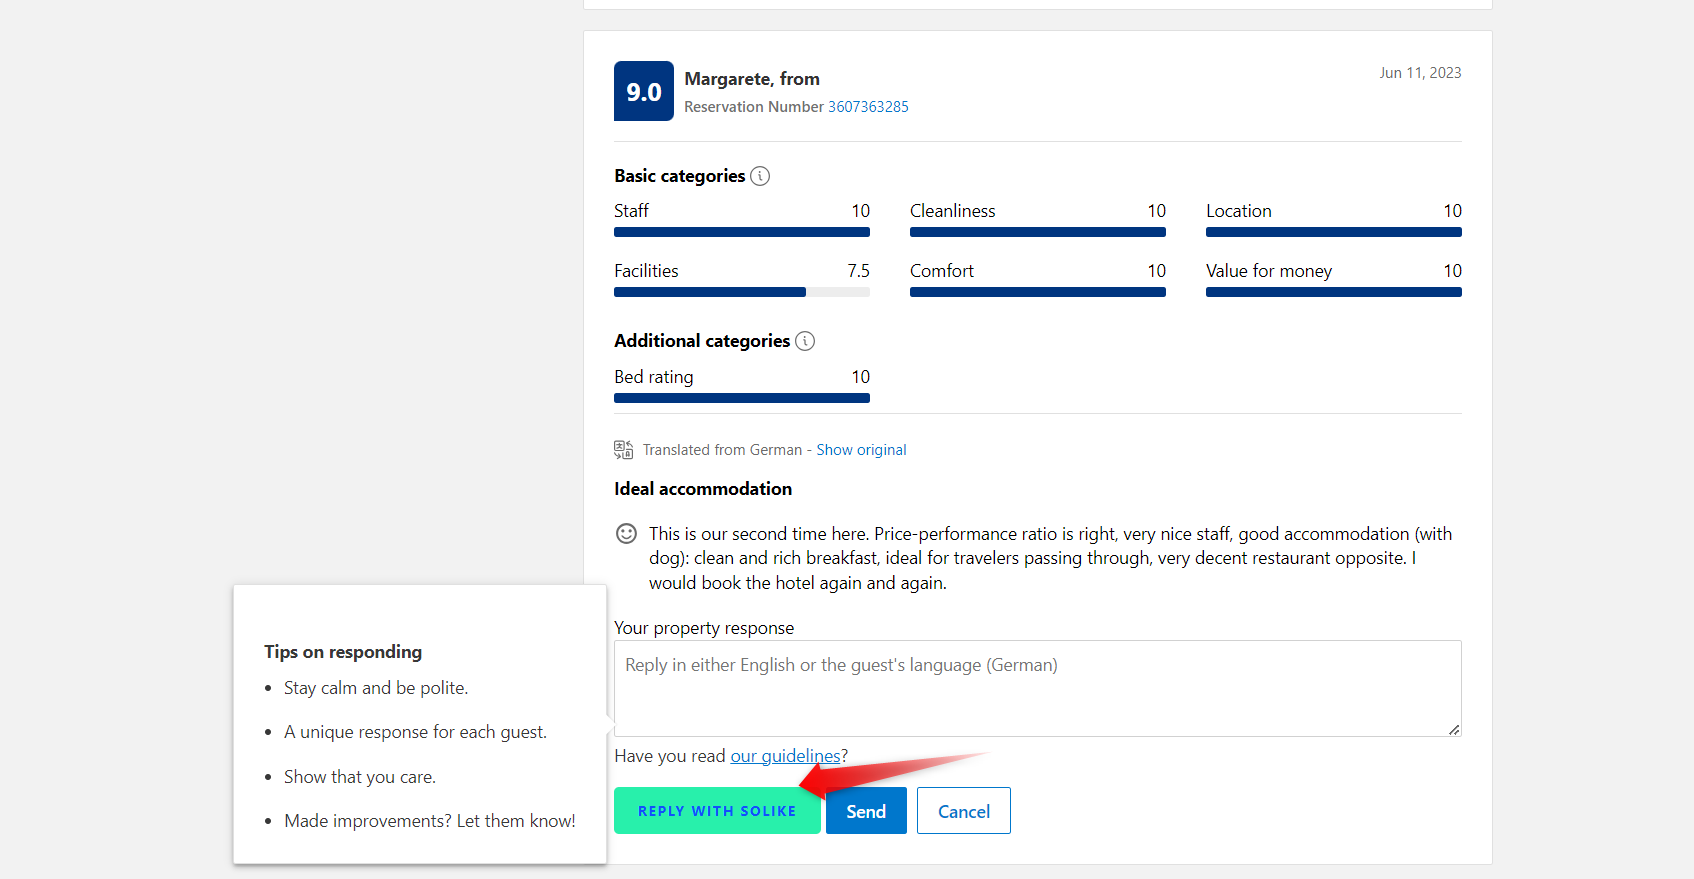
Task: Click the Staff rating bar
Action: [x=741, y=232]
